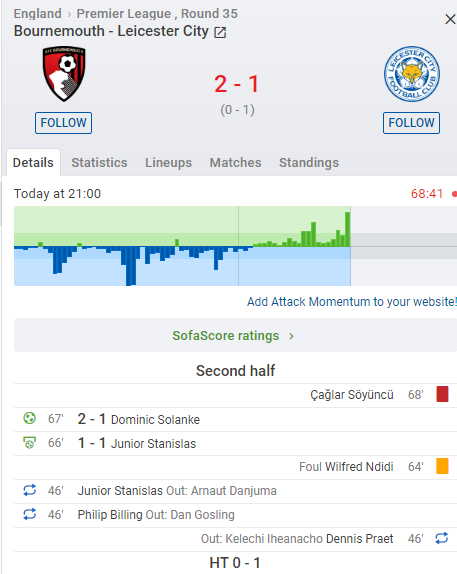Open match page via external link icon
457x574 pixels.
(220, 32)
